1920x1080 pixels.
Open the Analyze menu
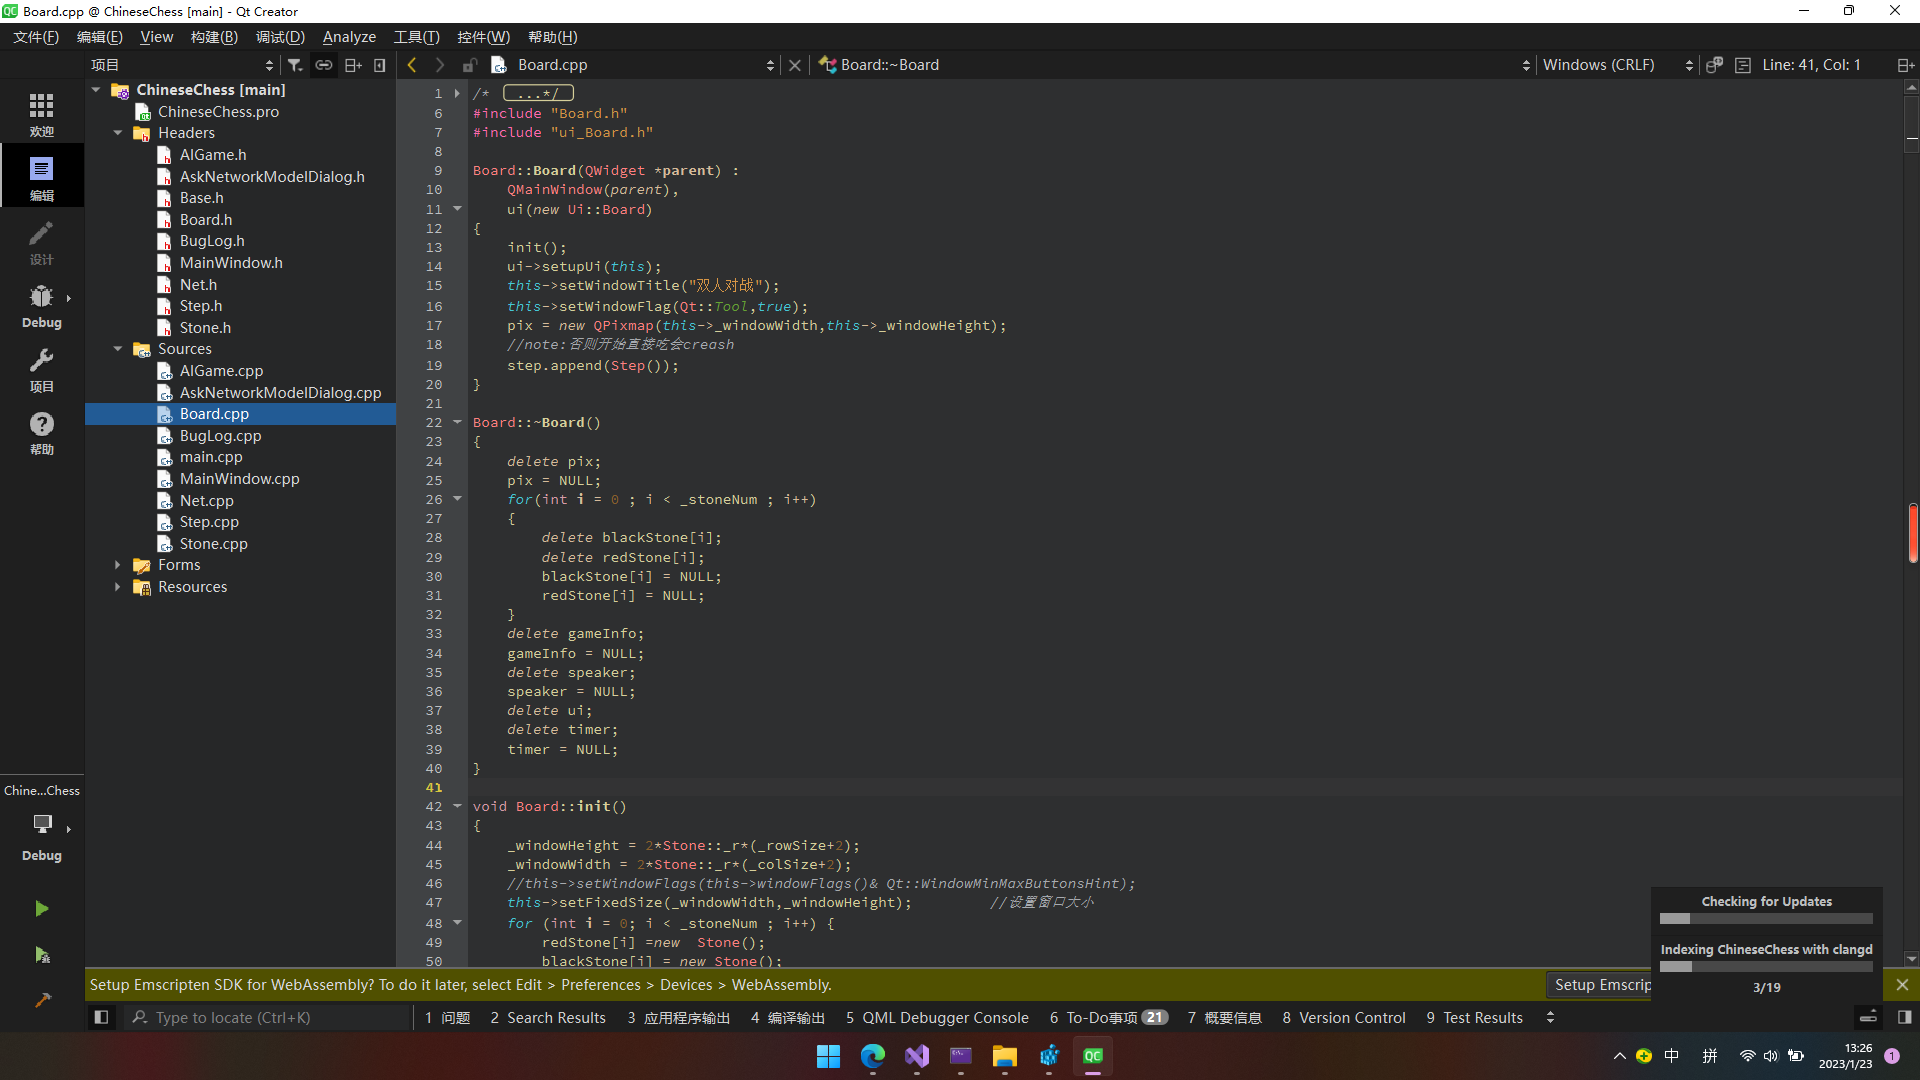pos(349,37)
